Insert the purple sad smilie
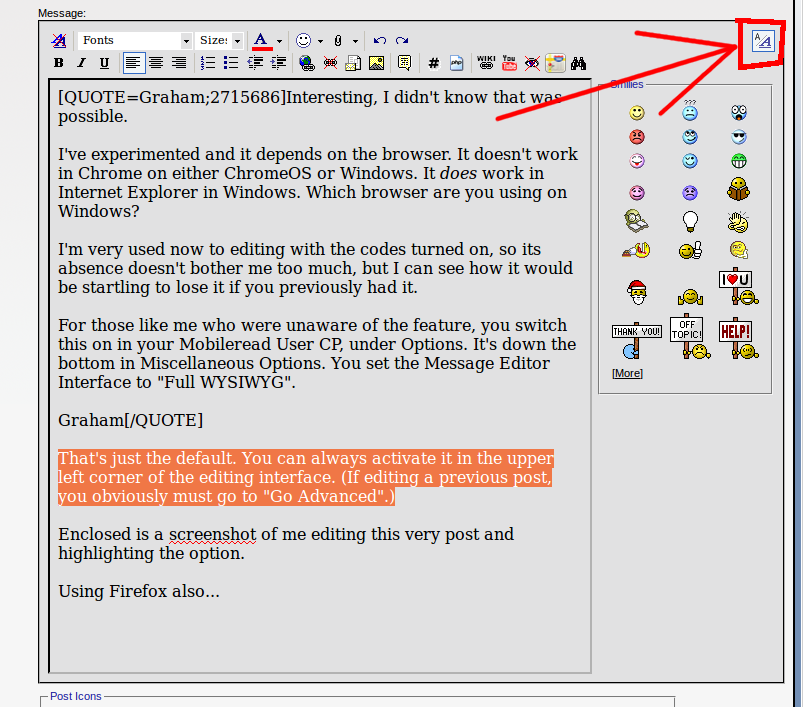Viewport: 803px width, 707px height. coord(690,193)
